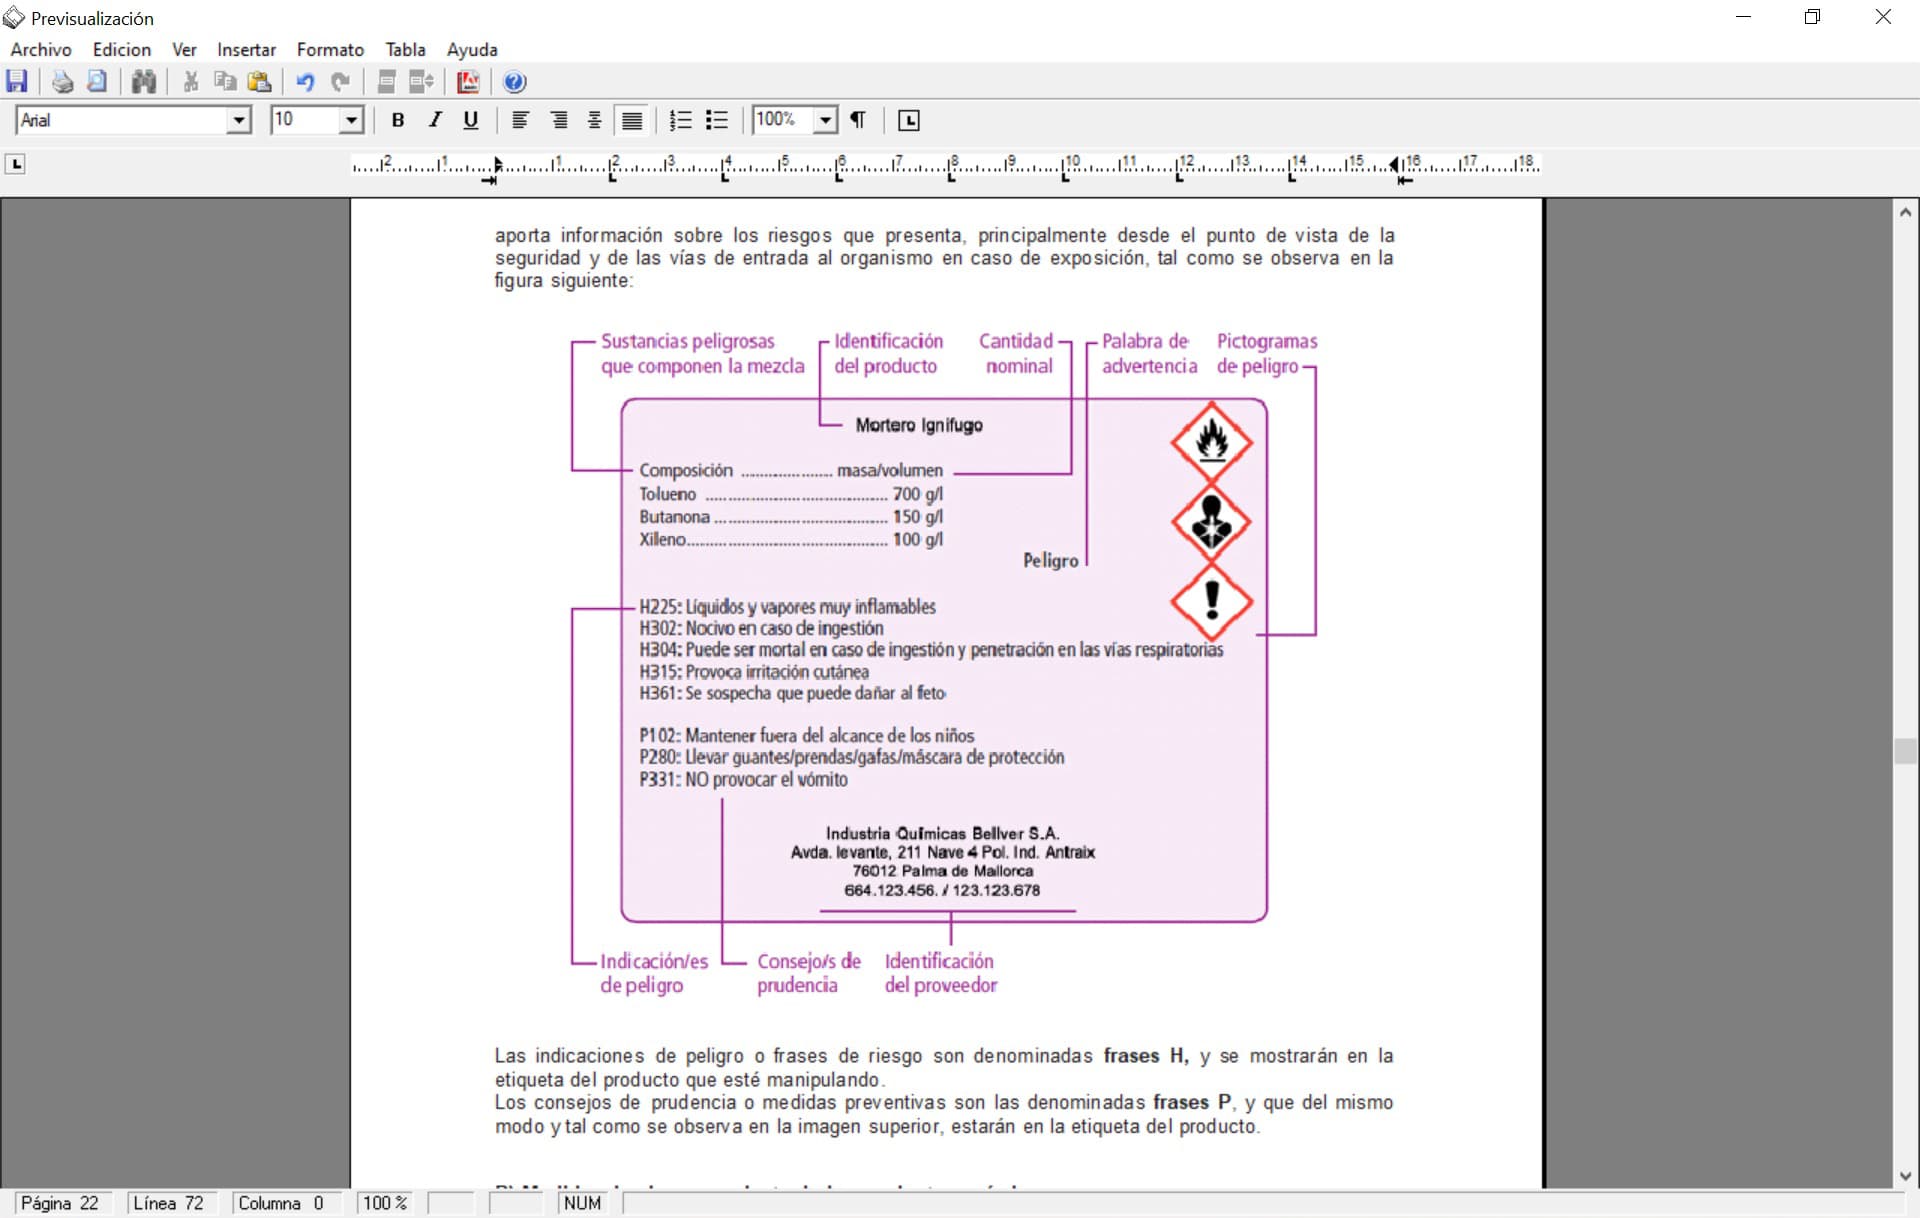Click the 'Peligro' signal word in figure
Image resolution: width=1920 pixels, height=1218 pixels.
click(x=1051, y=561)
